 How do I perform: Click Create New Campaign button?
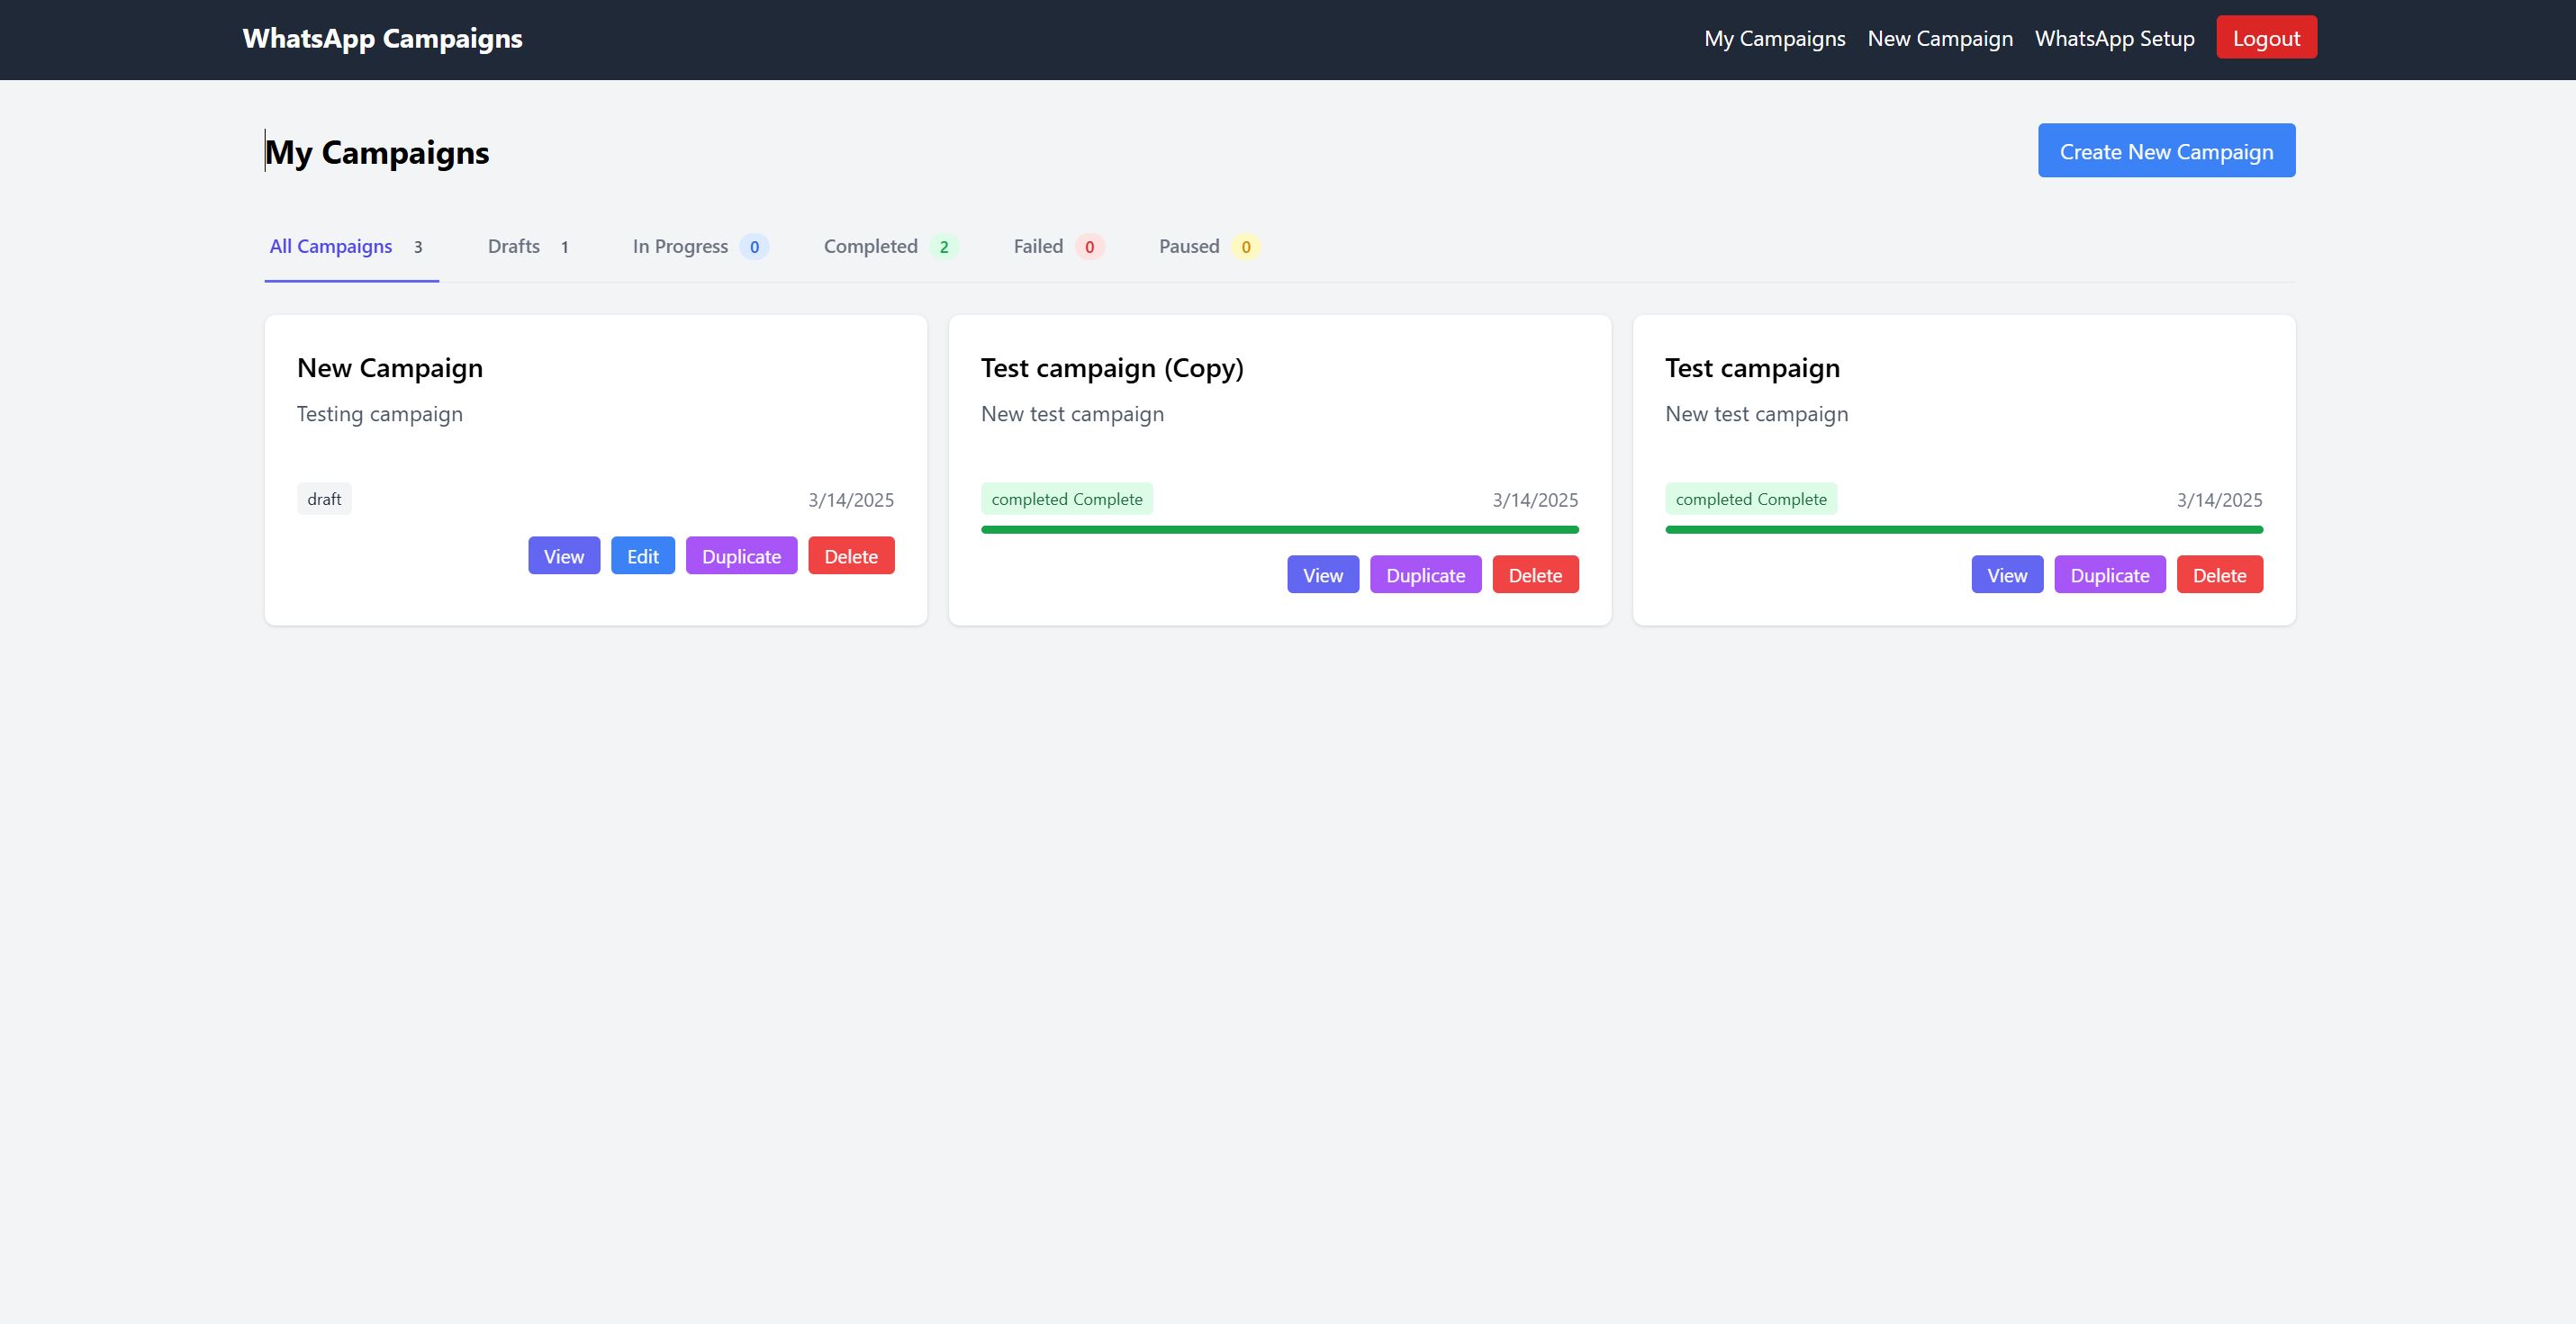[2166, 151]
